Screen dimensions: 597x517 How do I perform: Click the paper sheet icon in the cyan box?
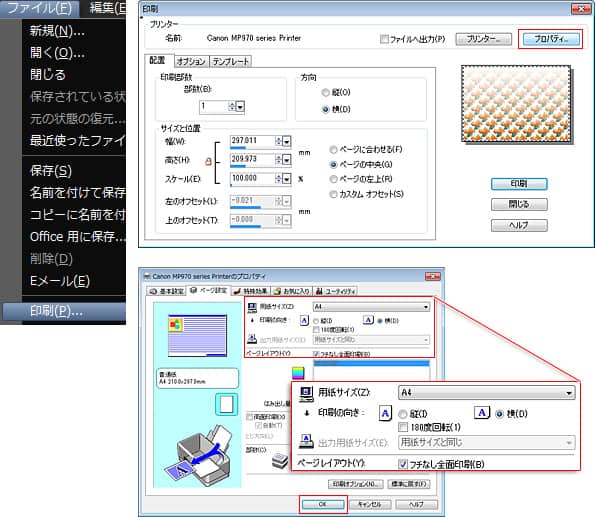click(226, 404)
